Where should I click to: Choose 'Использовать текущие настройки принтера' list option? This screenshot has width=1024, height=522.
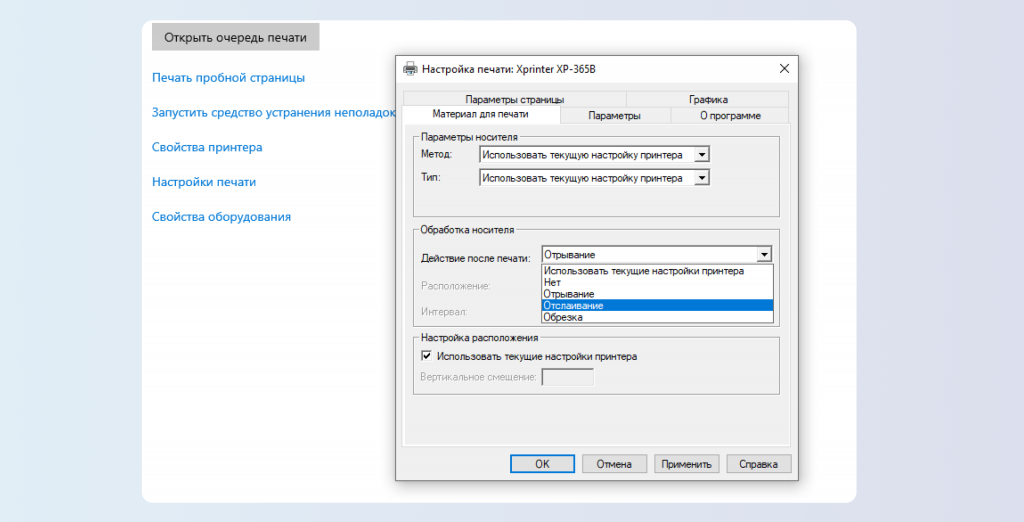click(x=657, y=271)
